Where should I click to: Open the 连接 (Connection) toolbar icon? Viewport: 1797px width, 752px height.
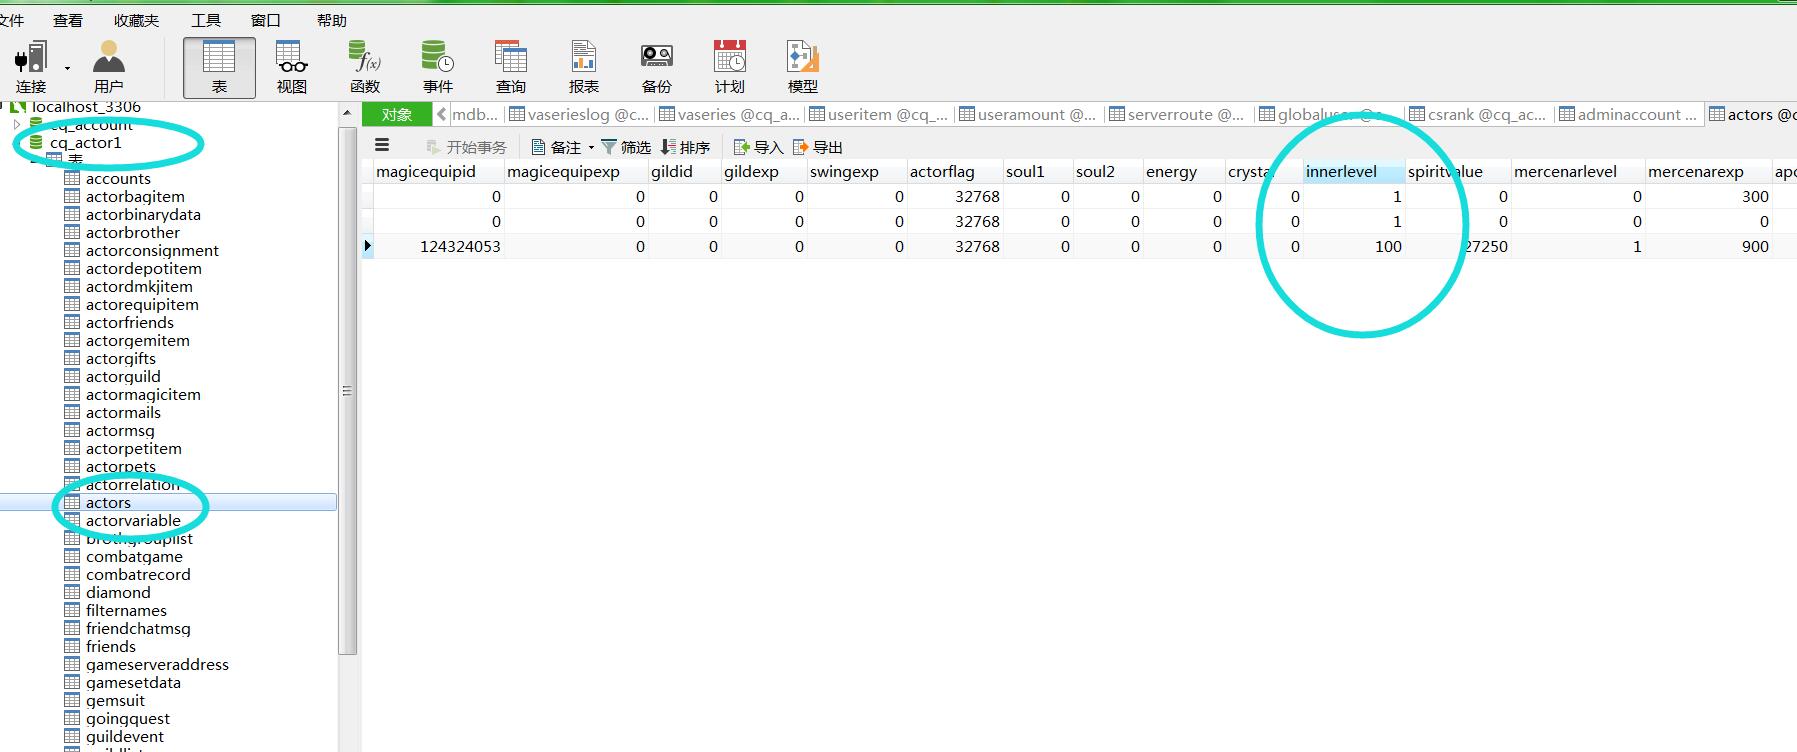point(31,66)
